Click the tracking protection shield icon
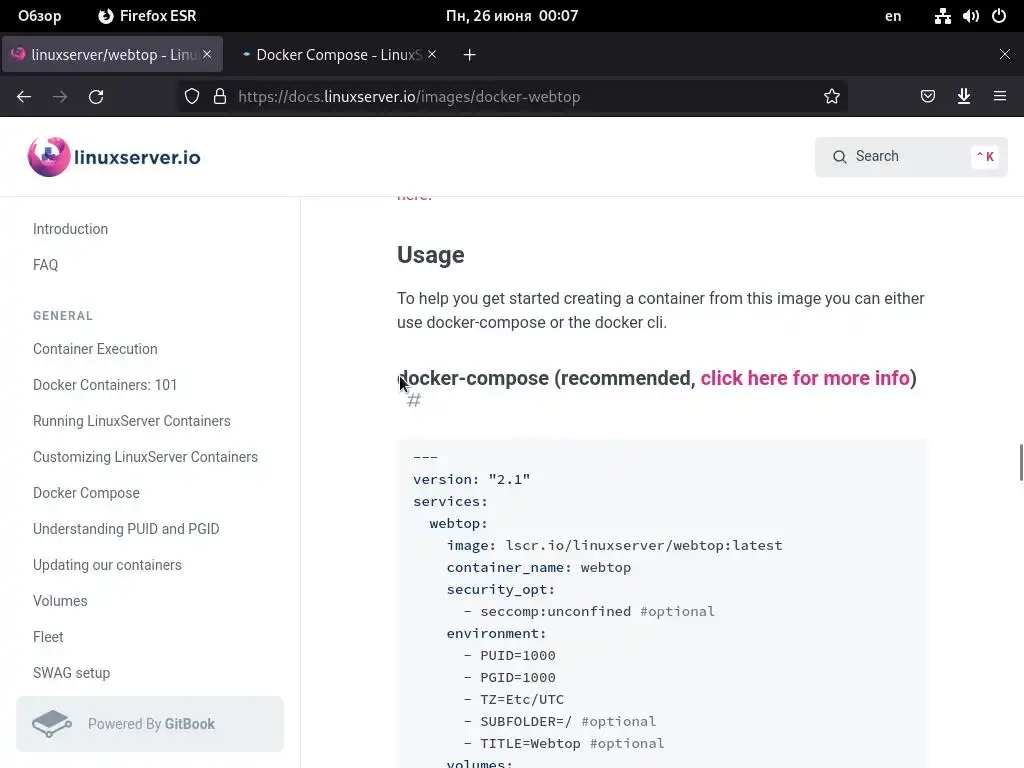1024x768 pixels. pyautogui.click(x=192, y=97)
